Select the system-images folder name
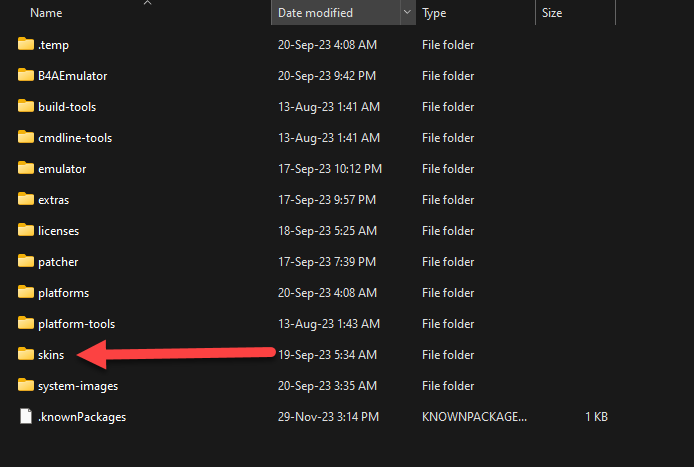 pyautogui.click(x=78, y=386)
